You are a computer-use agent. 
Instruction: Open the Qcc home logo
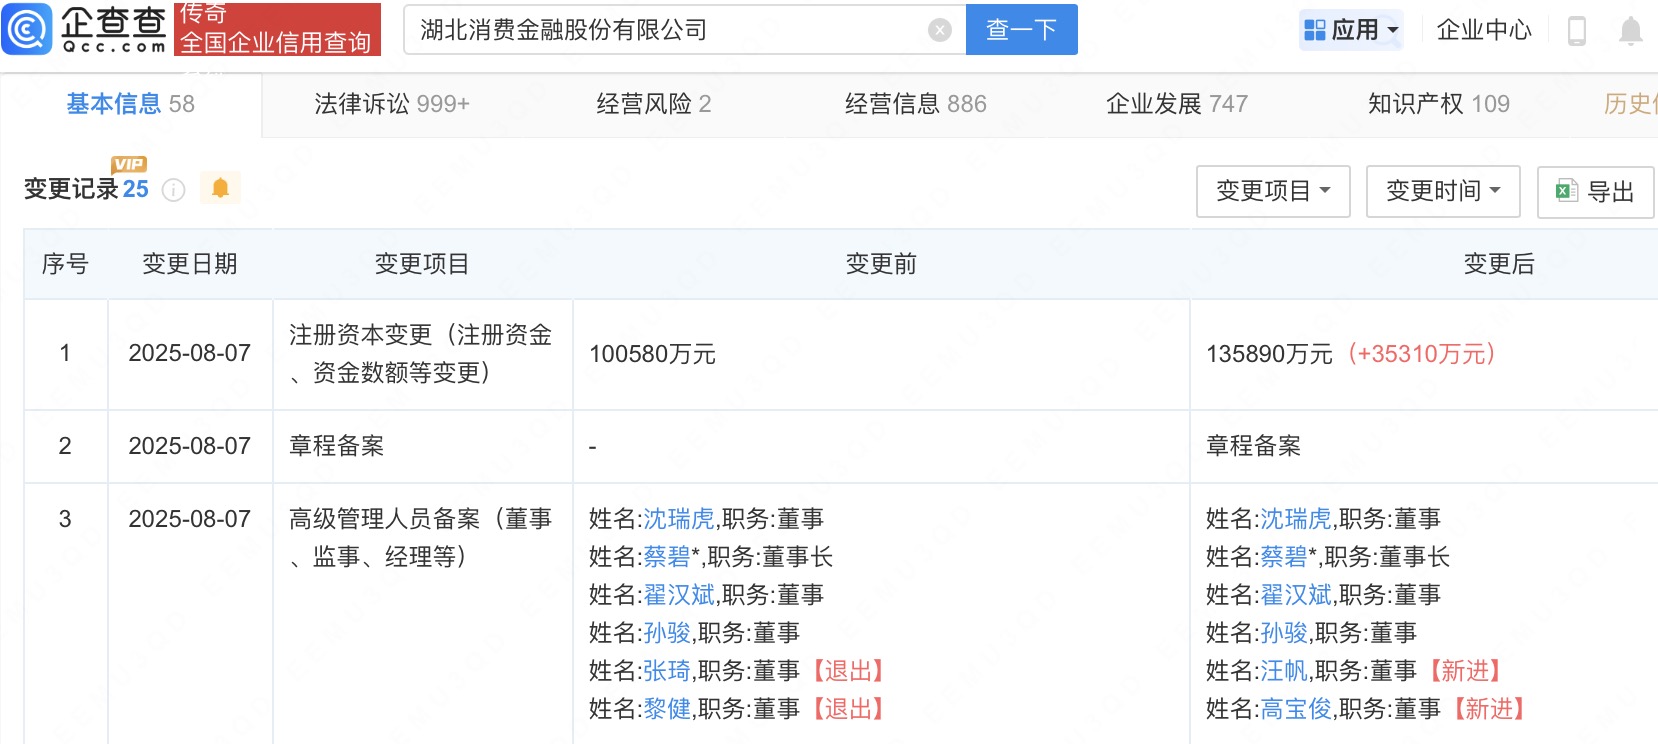(x=85, y=29)
